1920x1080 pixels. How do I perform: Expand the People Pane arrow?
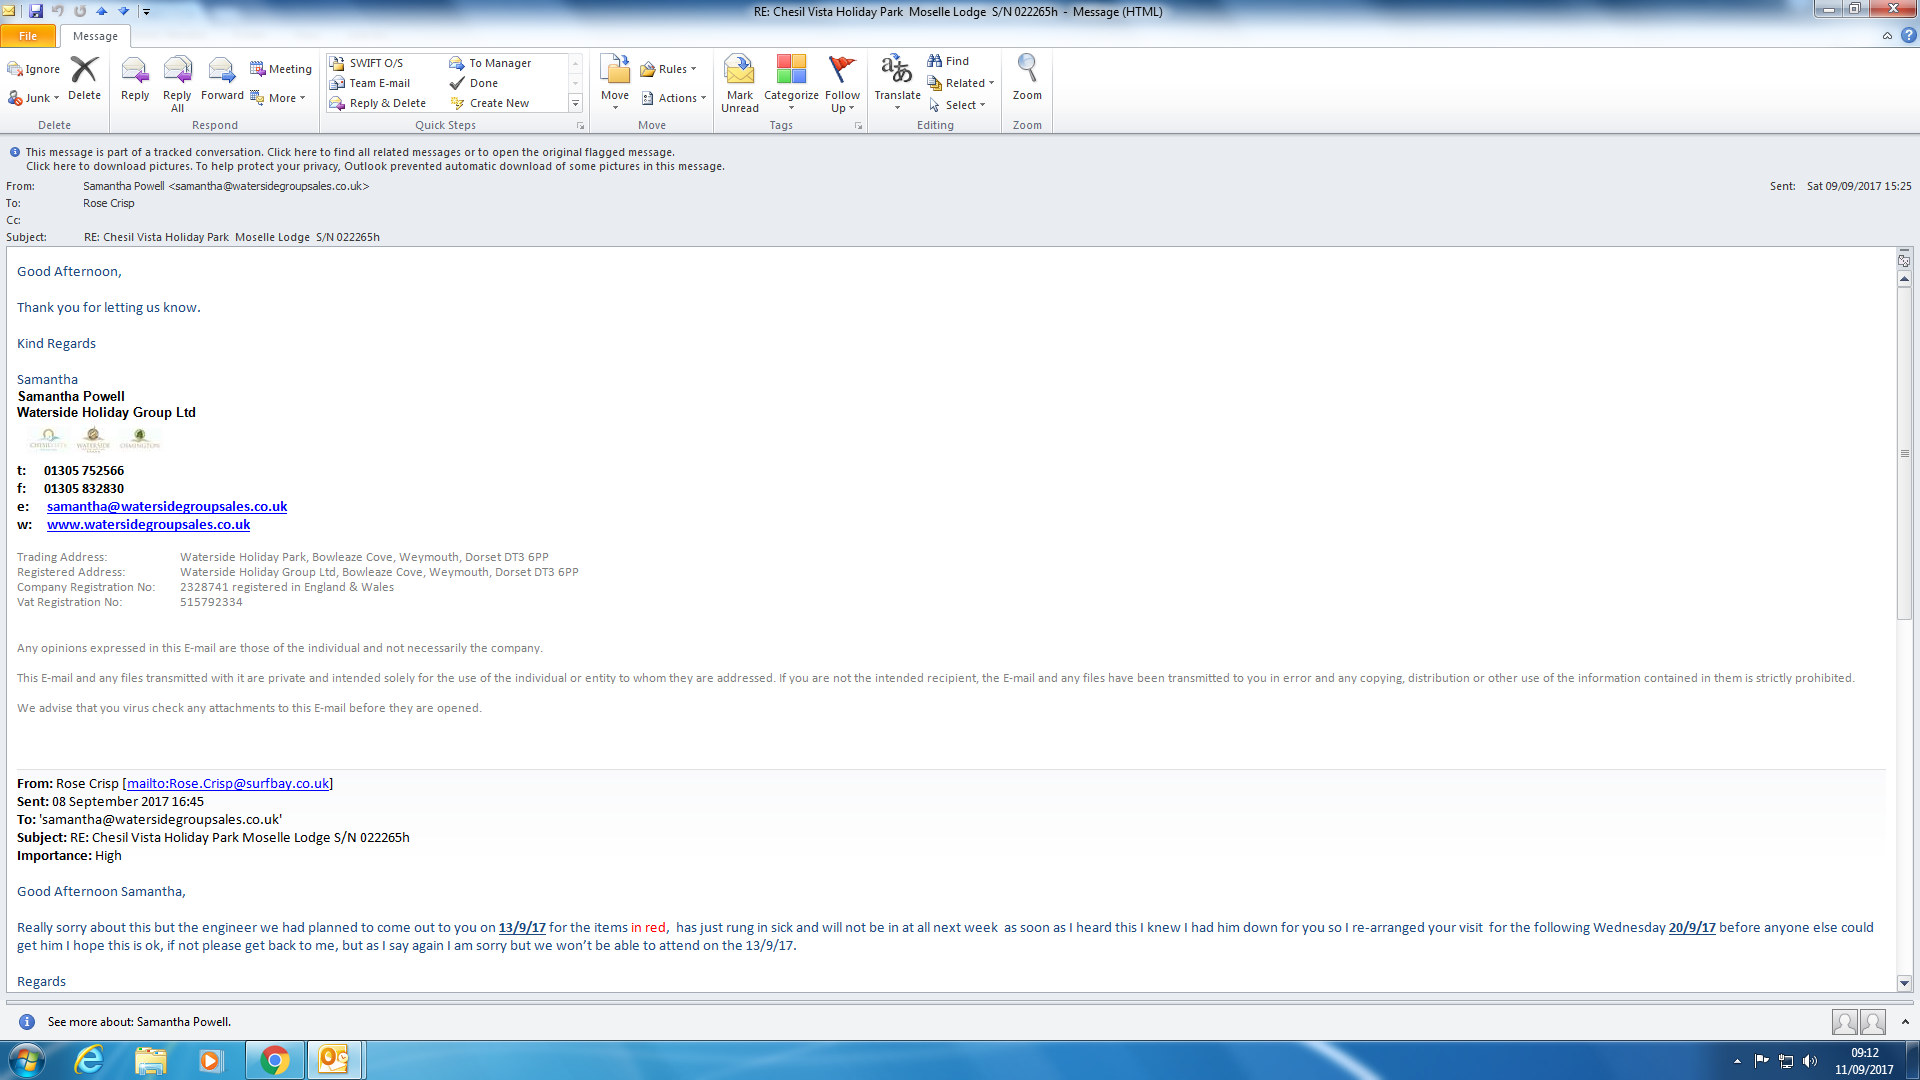(x=1905, y=1021)
